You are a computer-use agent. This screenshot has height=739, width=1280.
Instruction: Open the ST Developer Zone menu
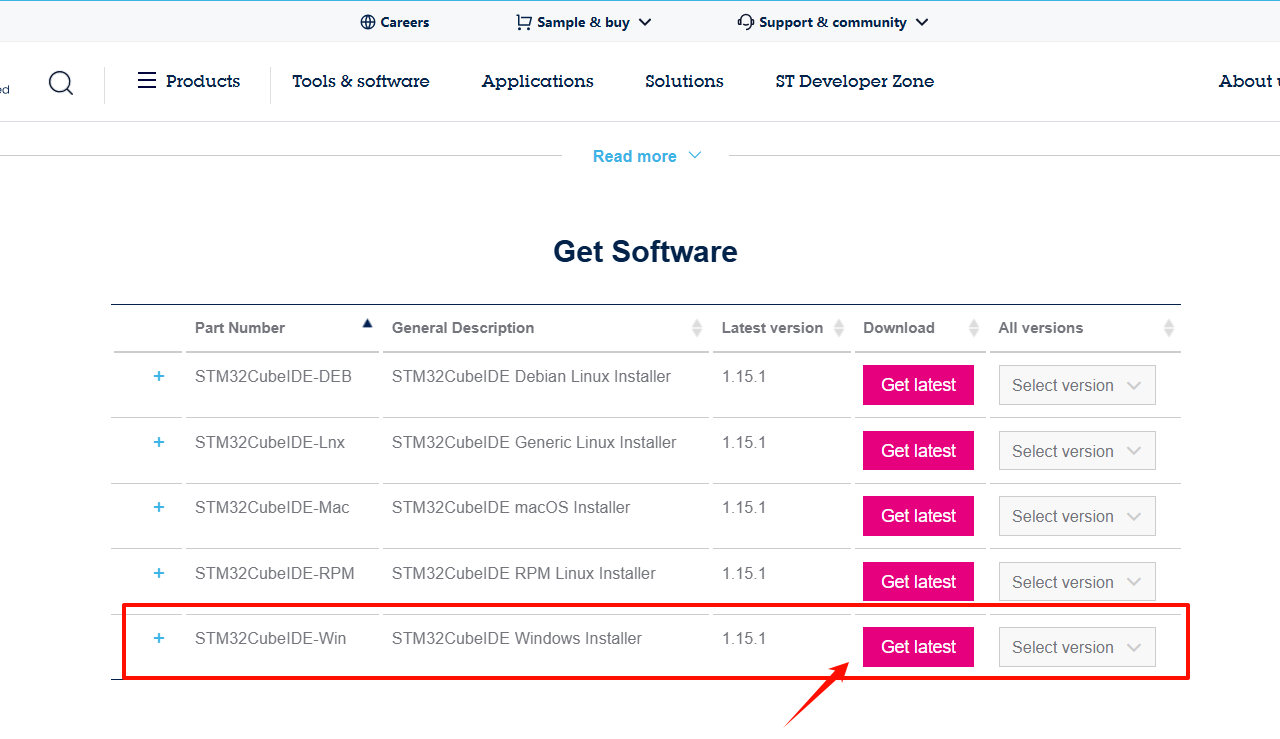coord(854,81)
